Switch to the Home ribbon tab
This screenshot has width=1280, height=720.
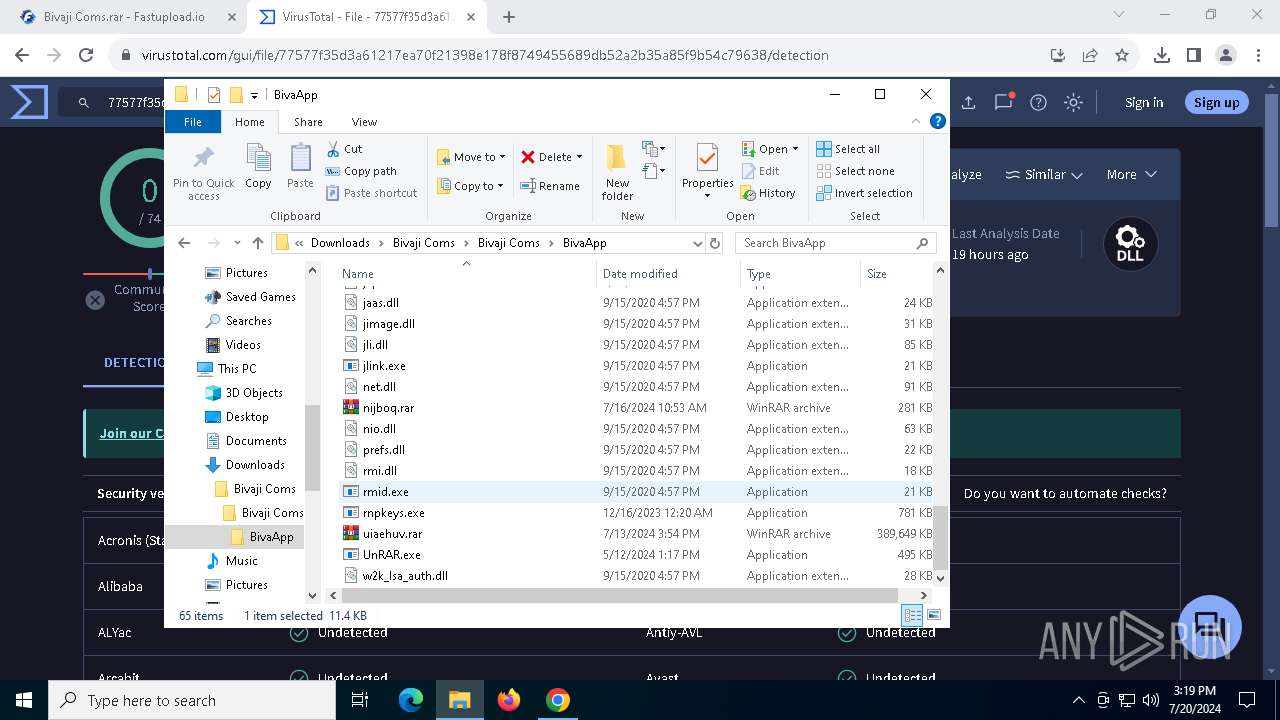coord(250,122)
